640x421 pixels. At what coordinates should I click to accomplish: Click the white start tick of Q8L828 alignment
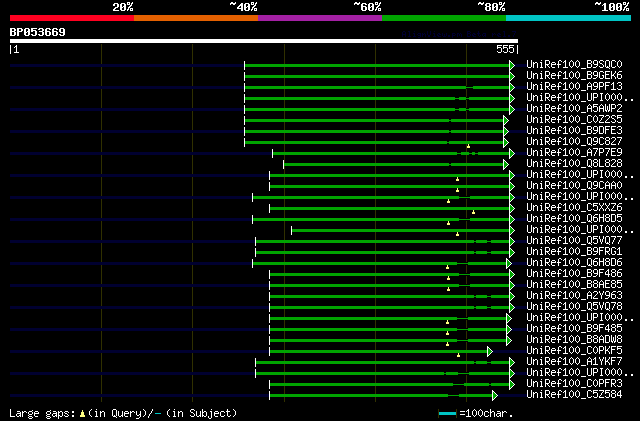coord(284,165)
